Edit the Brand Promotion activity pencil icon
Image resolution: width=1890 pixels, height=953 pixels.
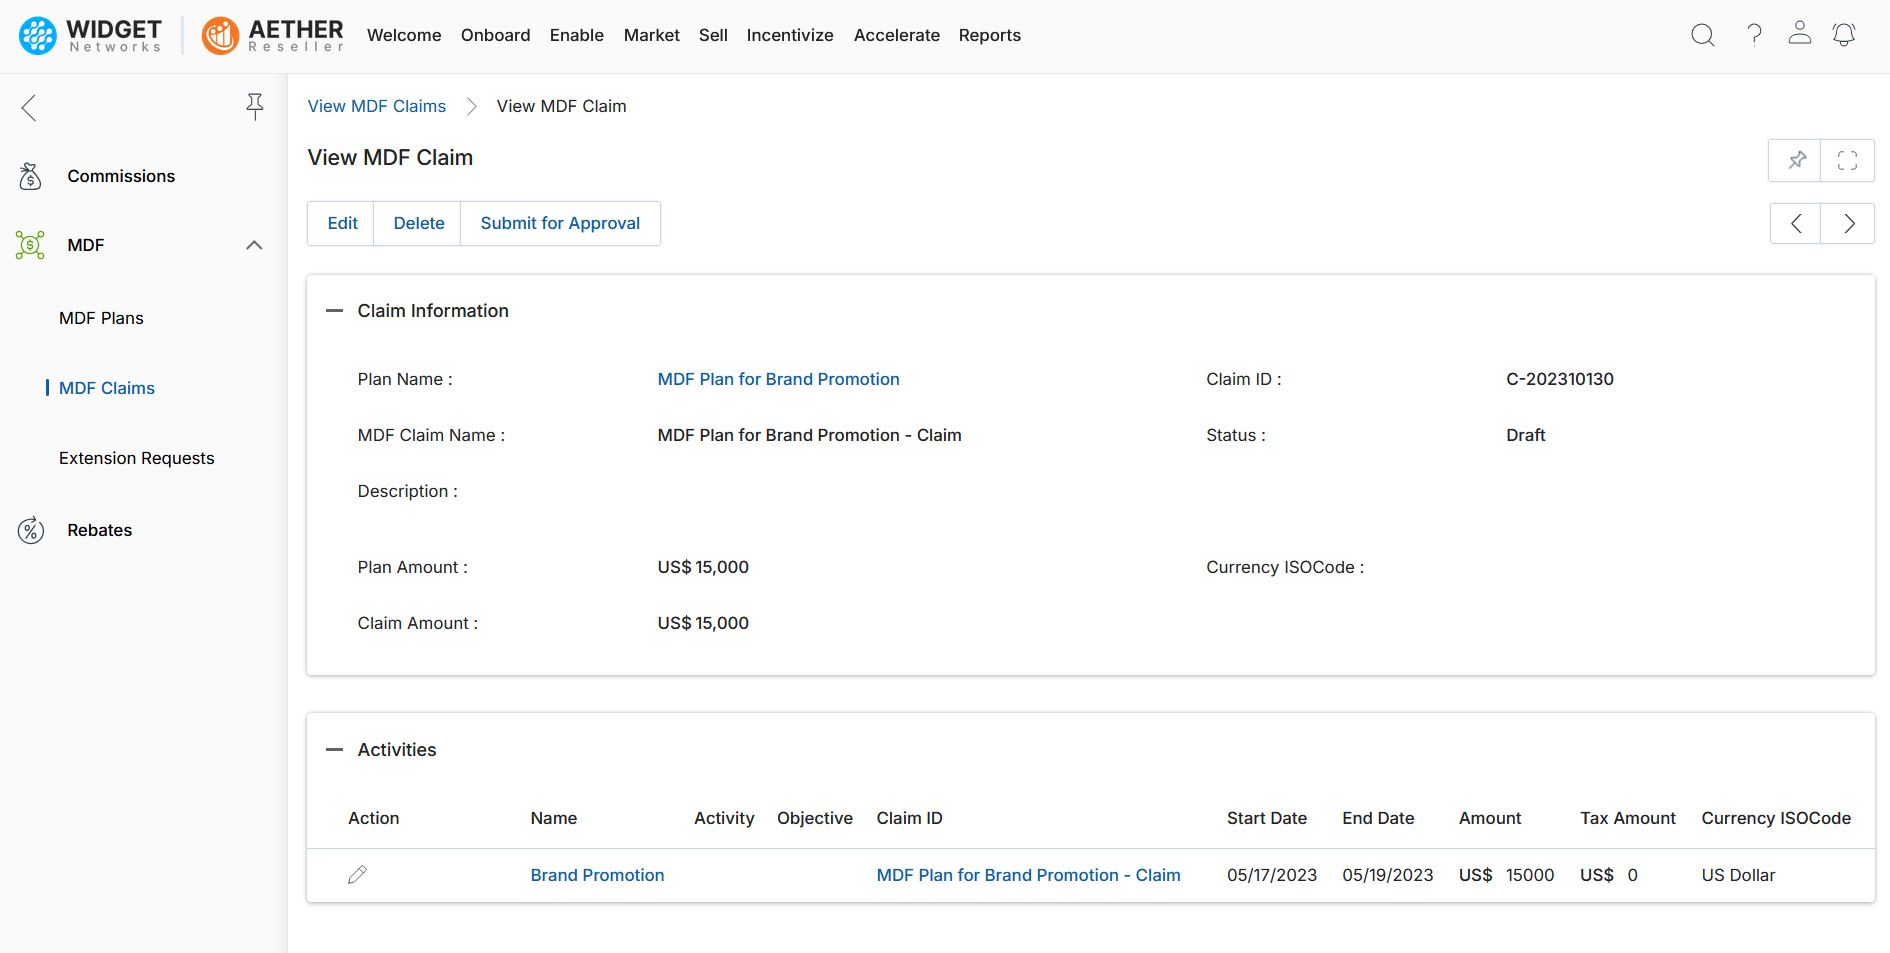(357, 875)
